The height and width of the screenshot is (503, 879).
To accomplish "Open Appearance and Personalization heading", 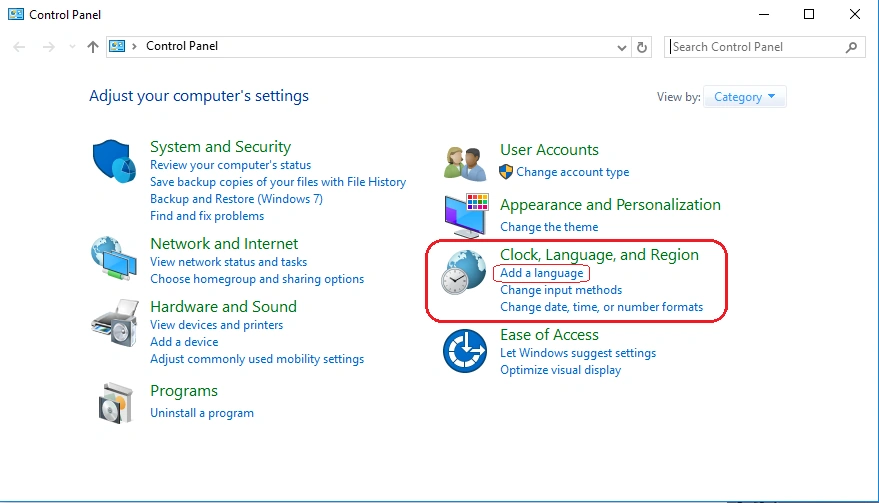I will (610, 205).
